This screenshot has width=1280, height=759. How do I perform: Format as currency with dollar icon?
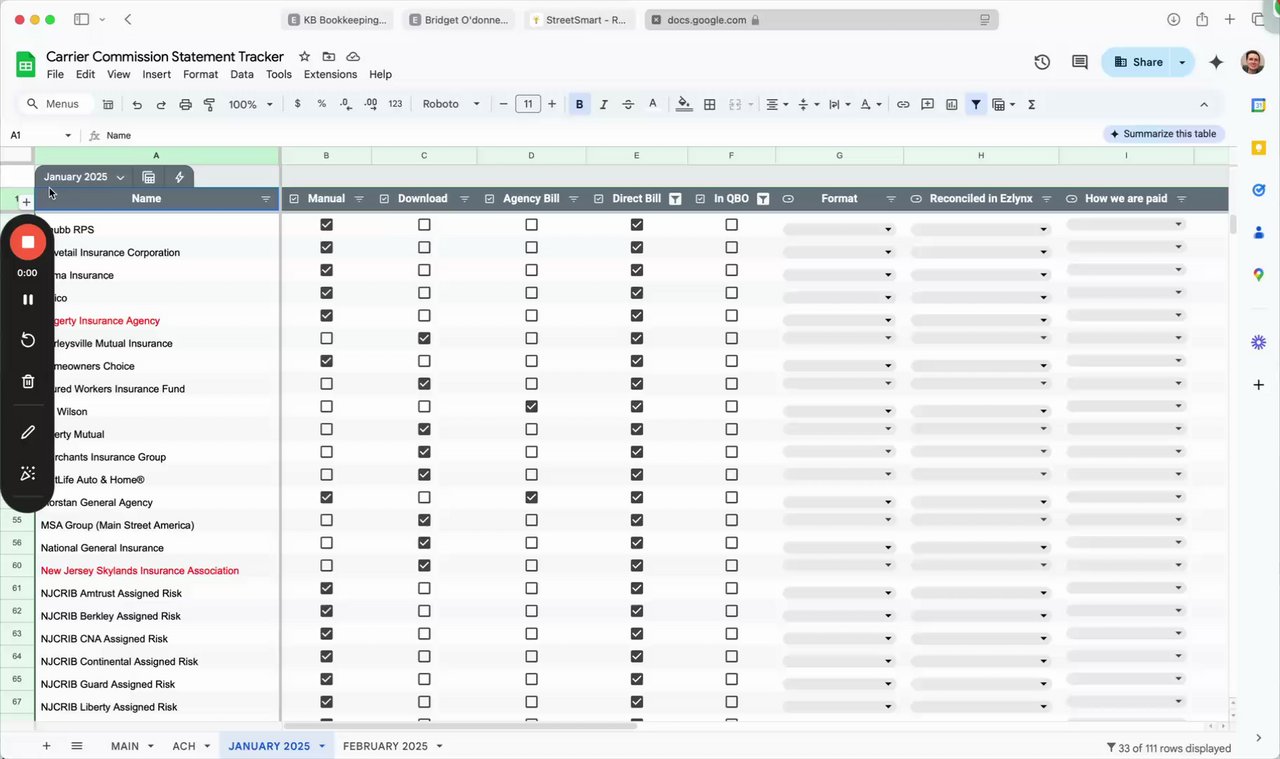(297, 104)
